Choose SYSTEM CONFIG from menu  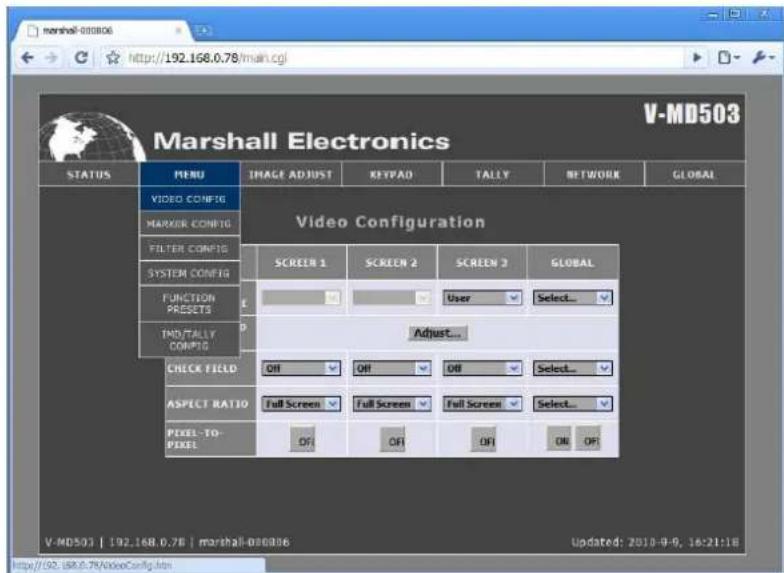tap(190, 274)
